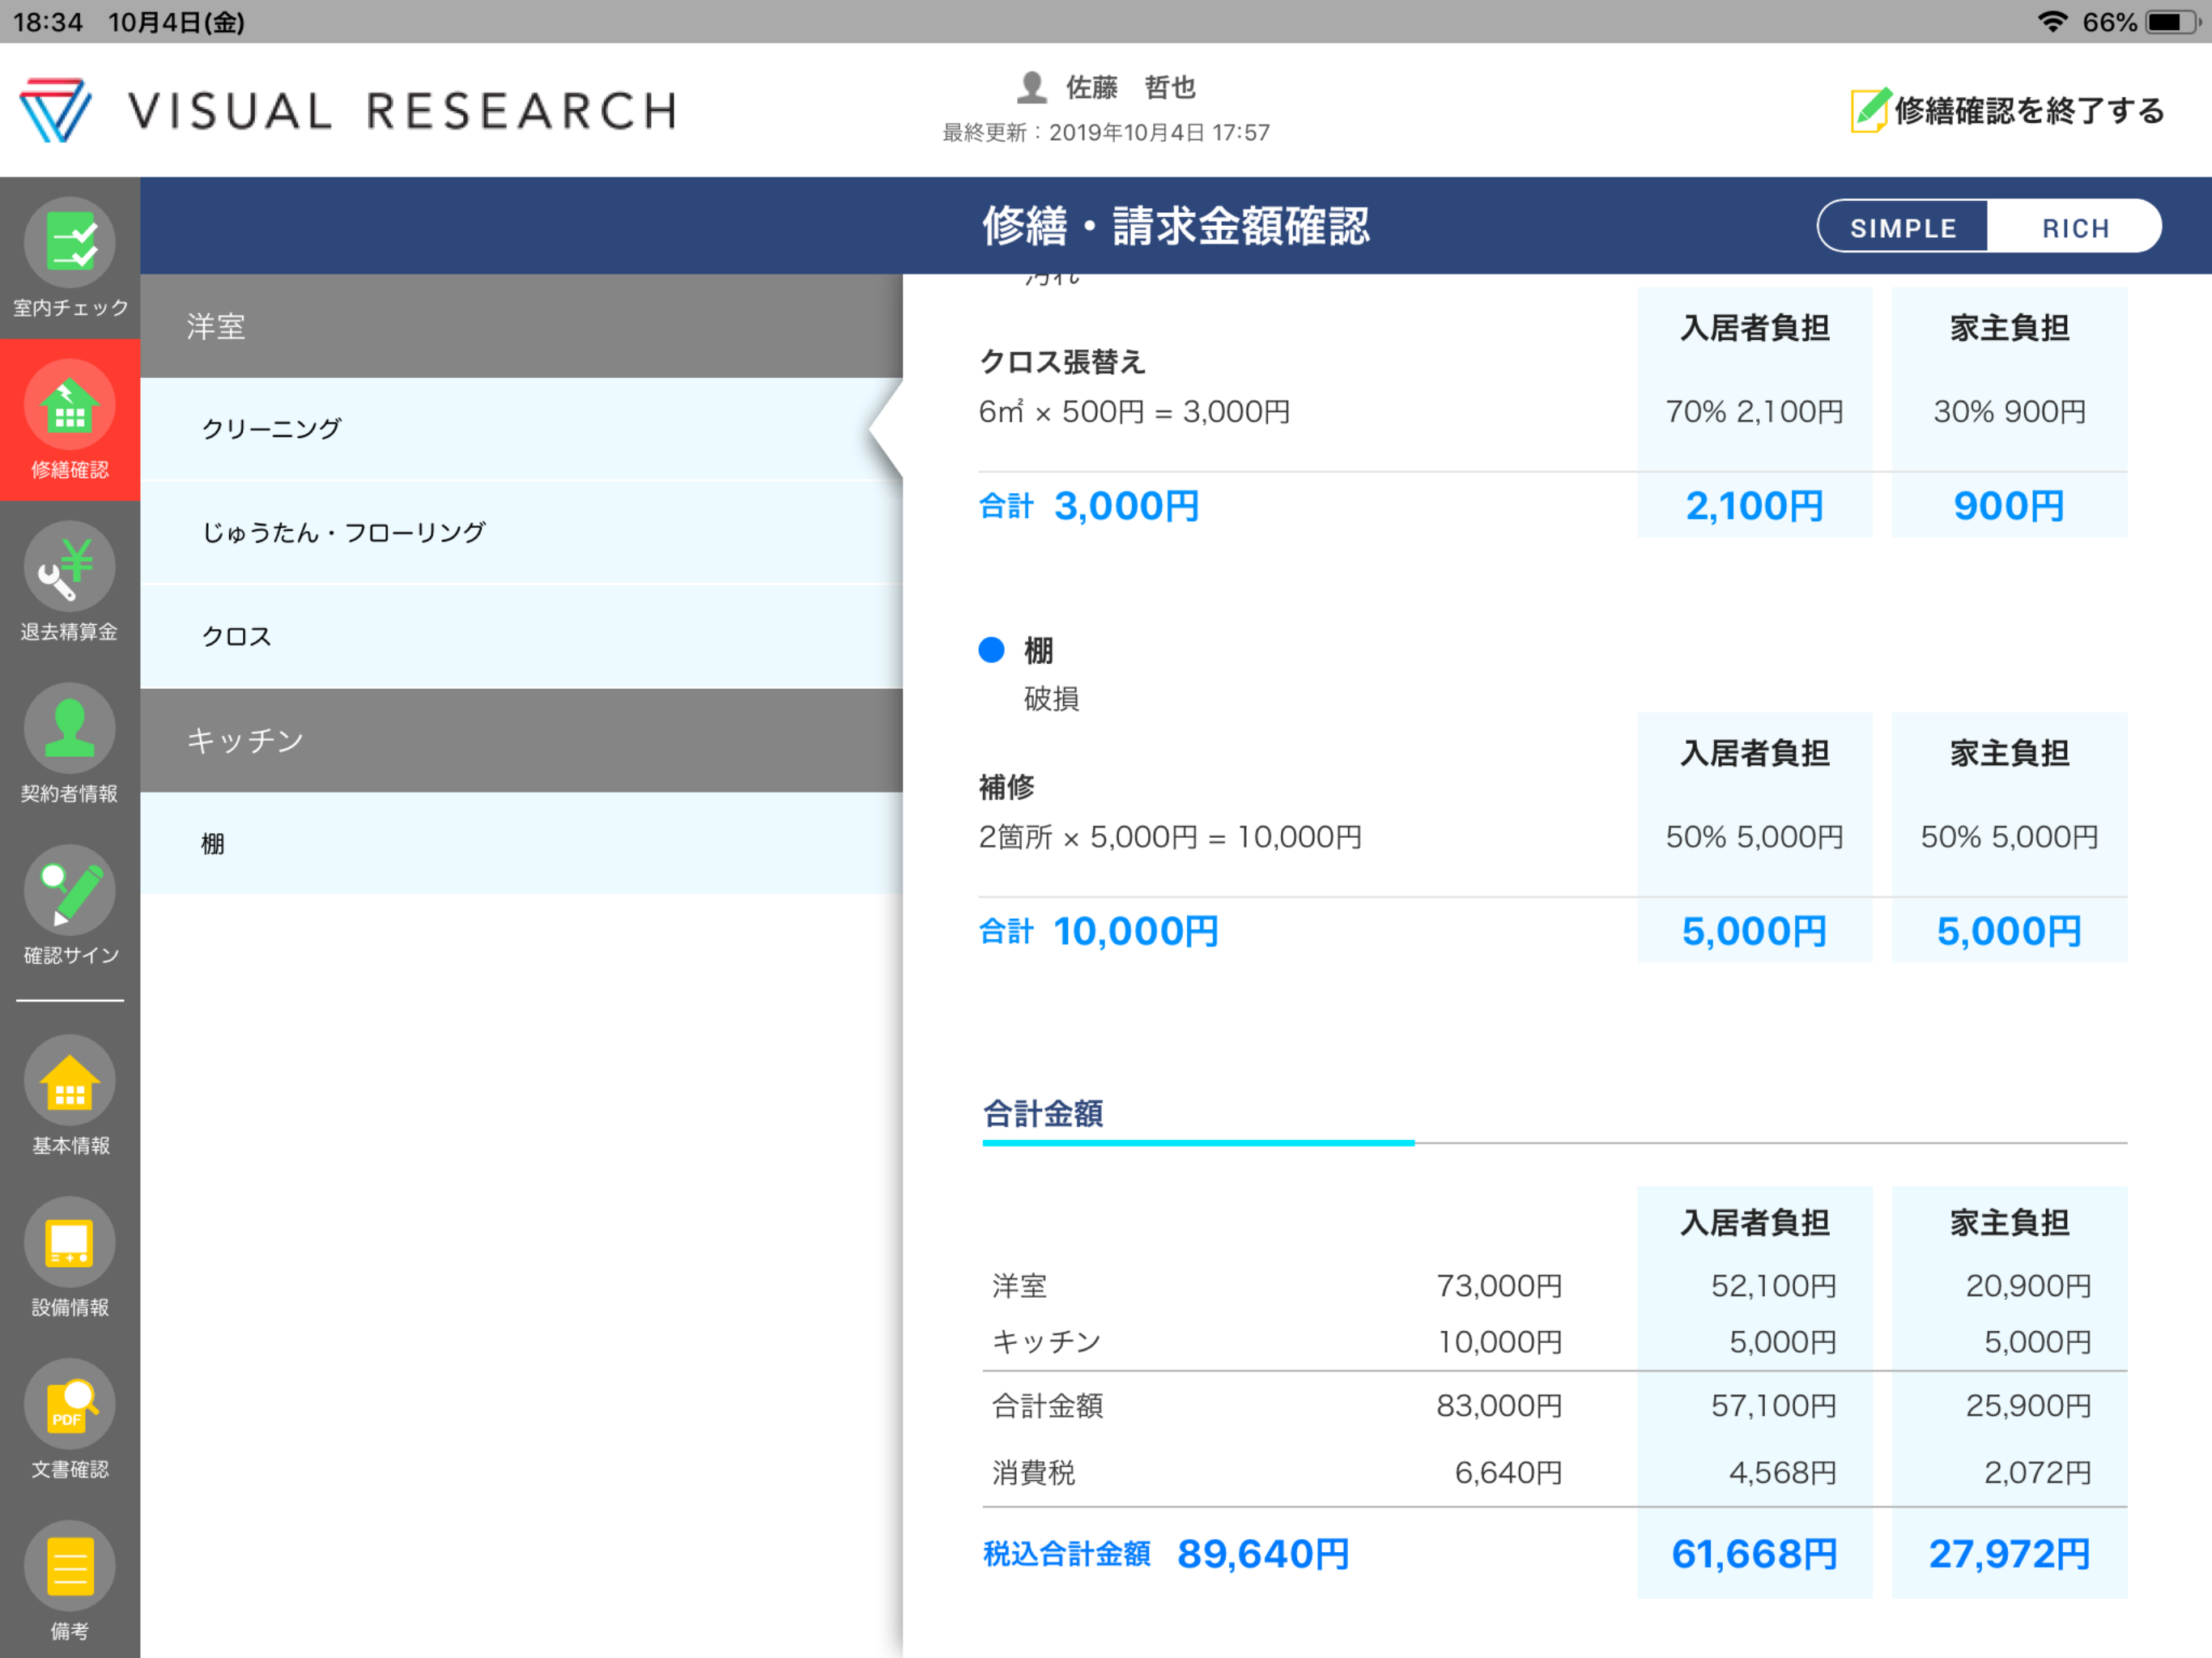Click the 家主負担 header in summary table
The height and width of the screenshot is (1658, 2212).
[2009, 1223]
